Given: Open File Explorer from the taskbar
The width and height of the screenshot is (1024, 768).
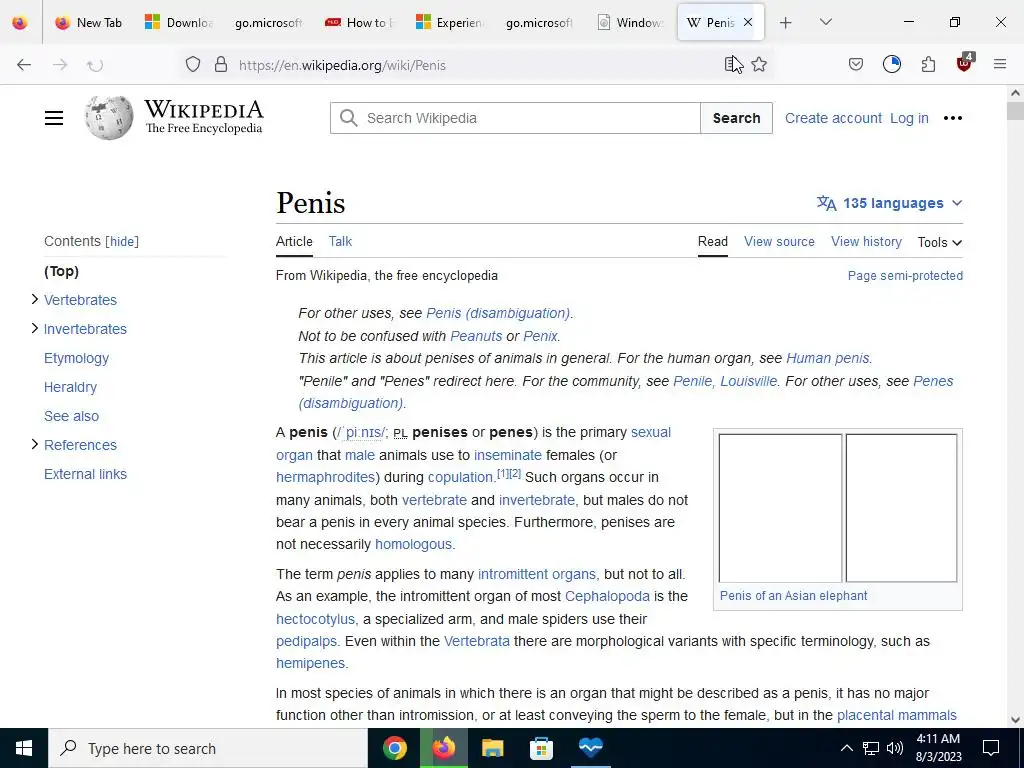Looking at the screenshot, I should (492, 748).
